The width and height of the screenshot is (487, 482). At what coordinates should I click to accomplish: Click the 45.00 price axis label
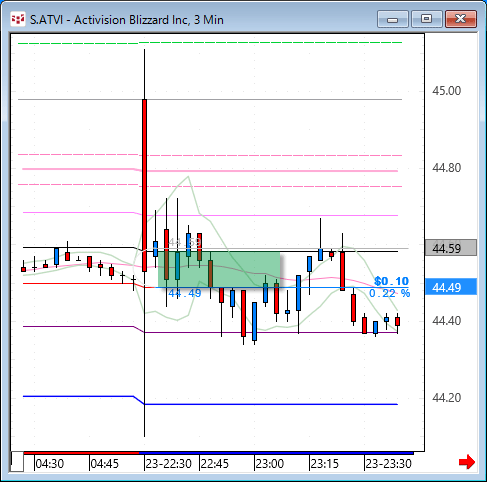447,91
